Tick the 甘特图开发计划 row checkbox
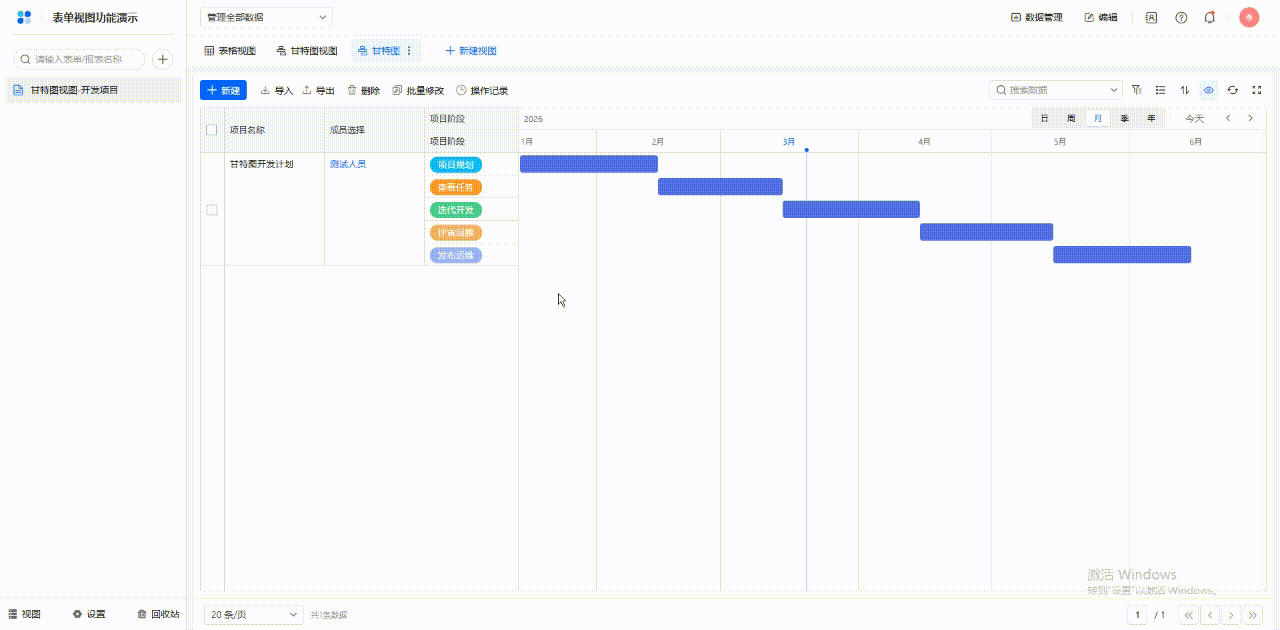The height and width of the screenshot is (630, 1280). click(x=211, y=210)
